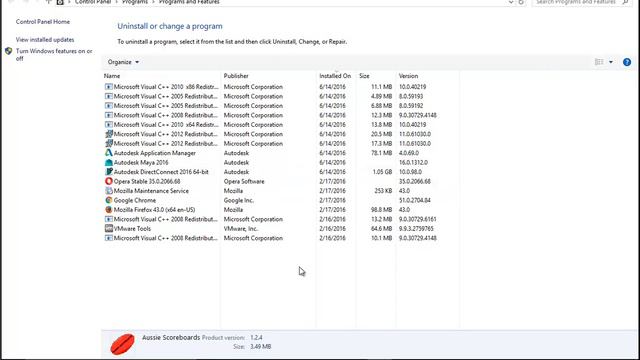Open Control Panel Home link

click(43, 22)
